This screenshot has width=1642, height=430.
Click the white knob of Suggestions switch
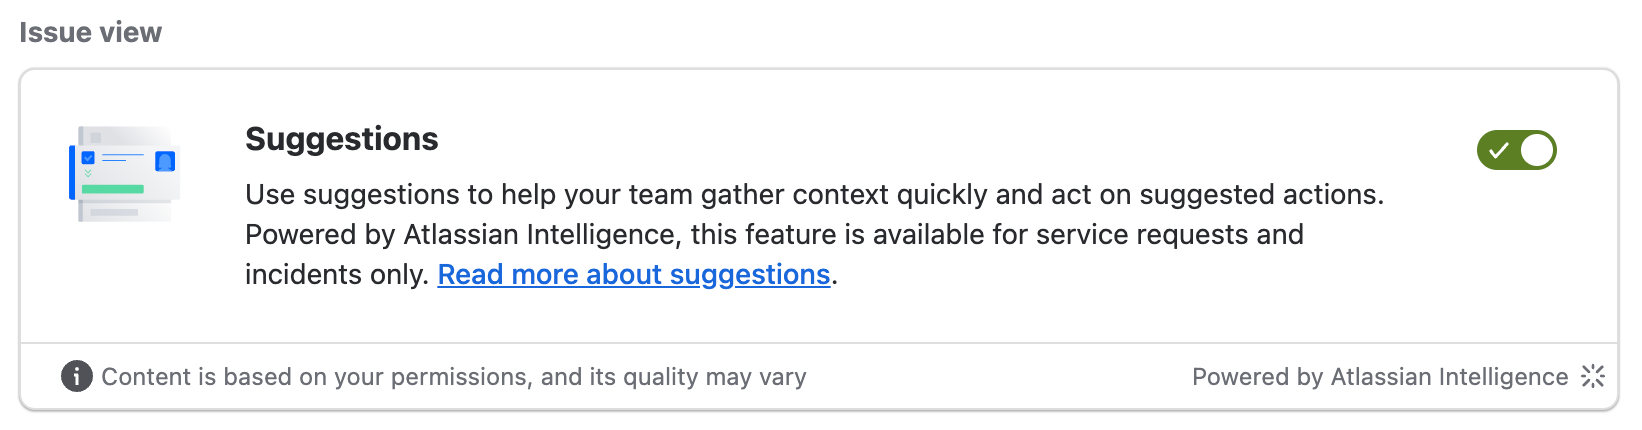tap(1537, 150)
